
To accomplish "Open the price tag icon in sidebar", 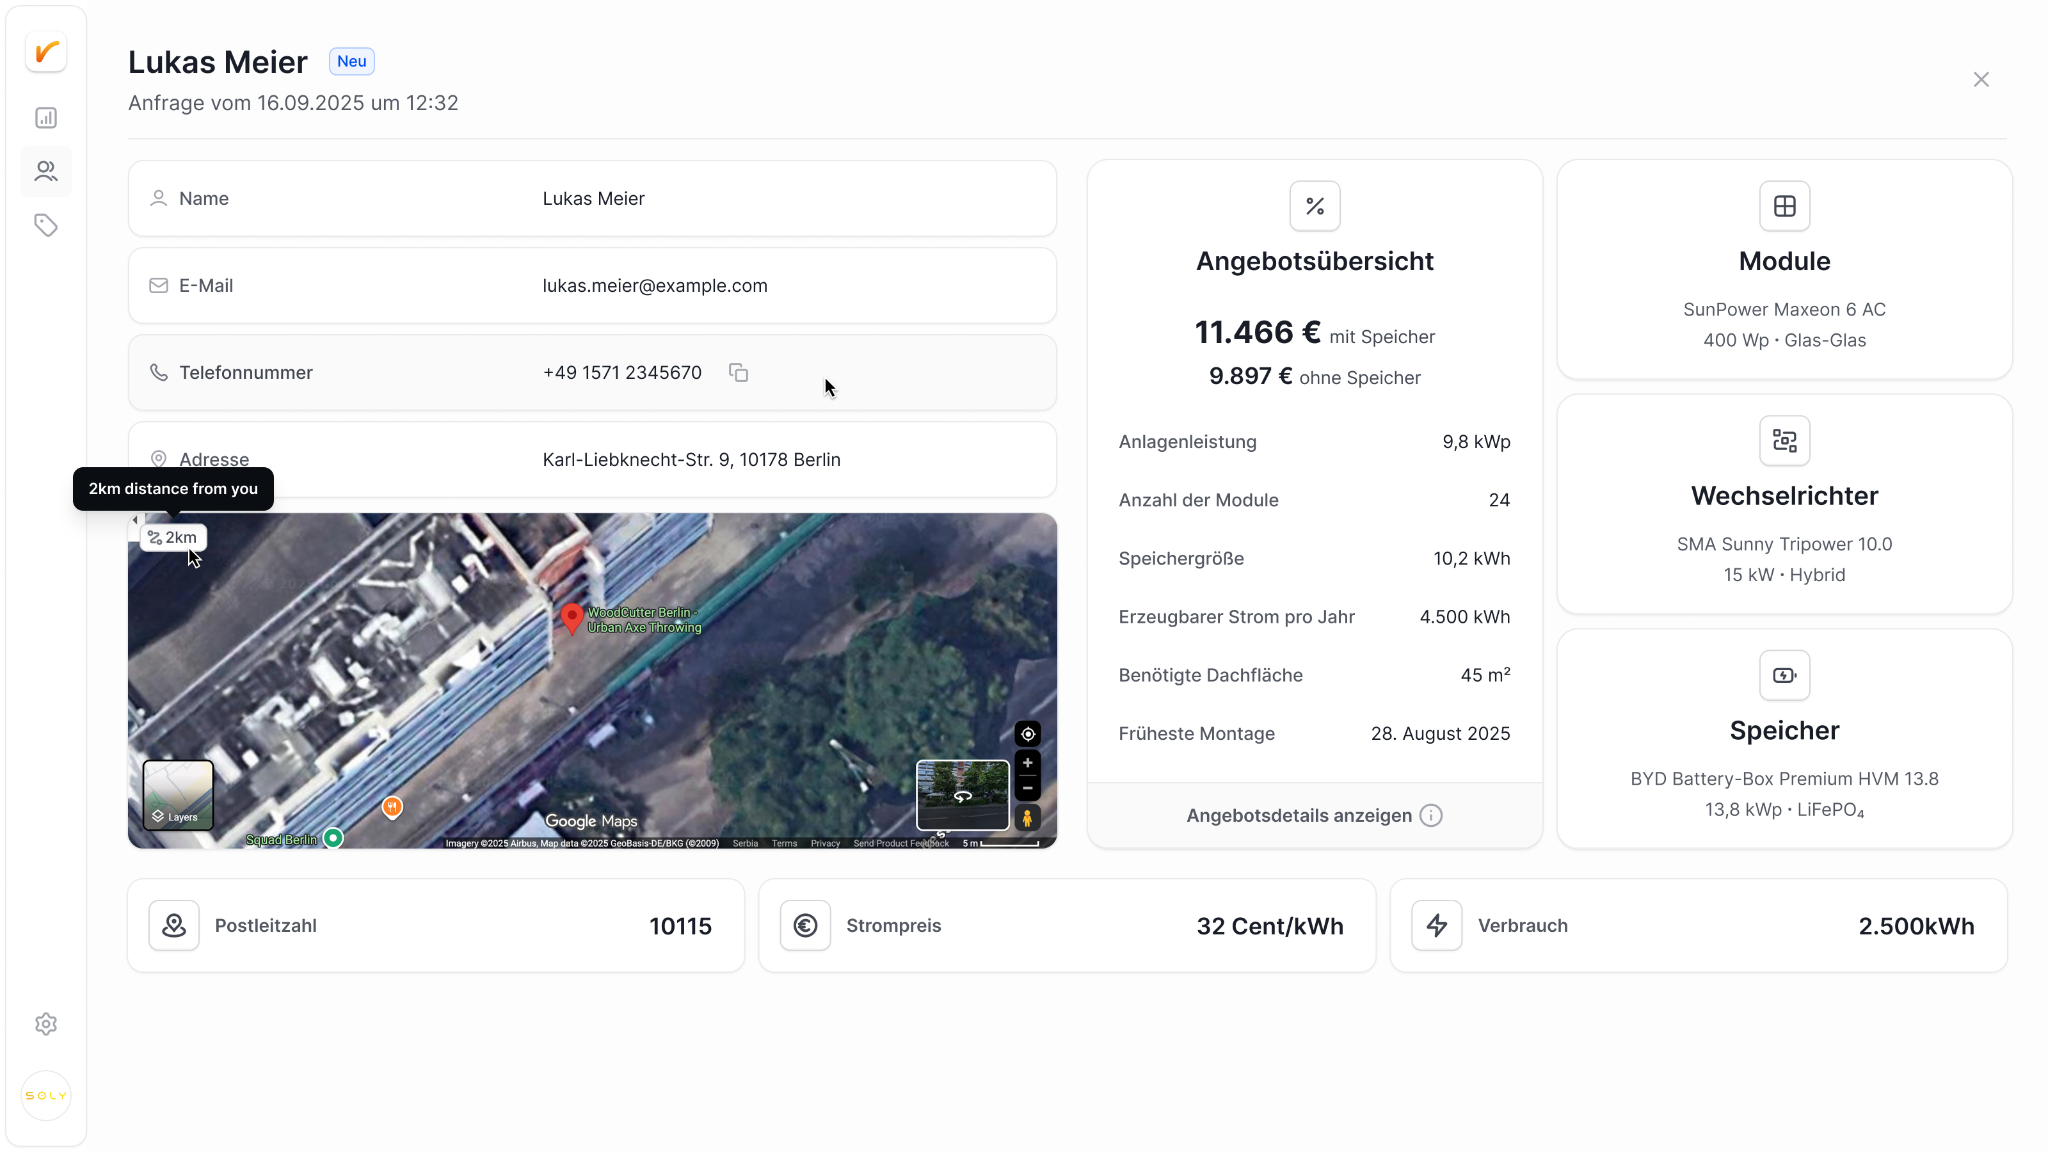I will 46,225.
